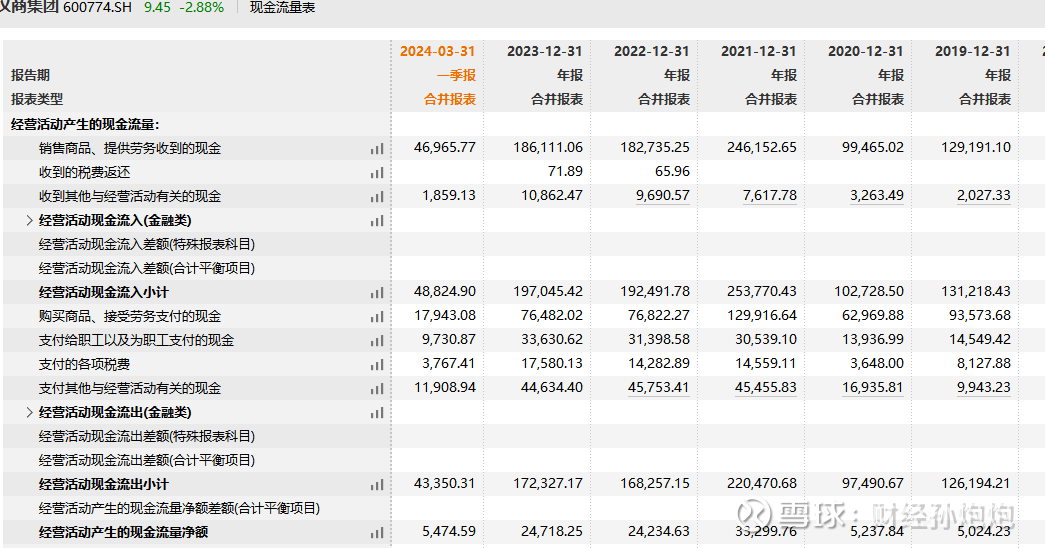The image size is (1045, 548).
Task: Select the 2024-03-31 column header
Action: click(x=437, y=51)
